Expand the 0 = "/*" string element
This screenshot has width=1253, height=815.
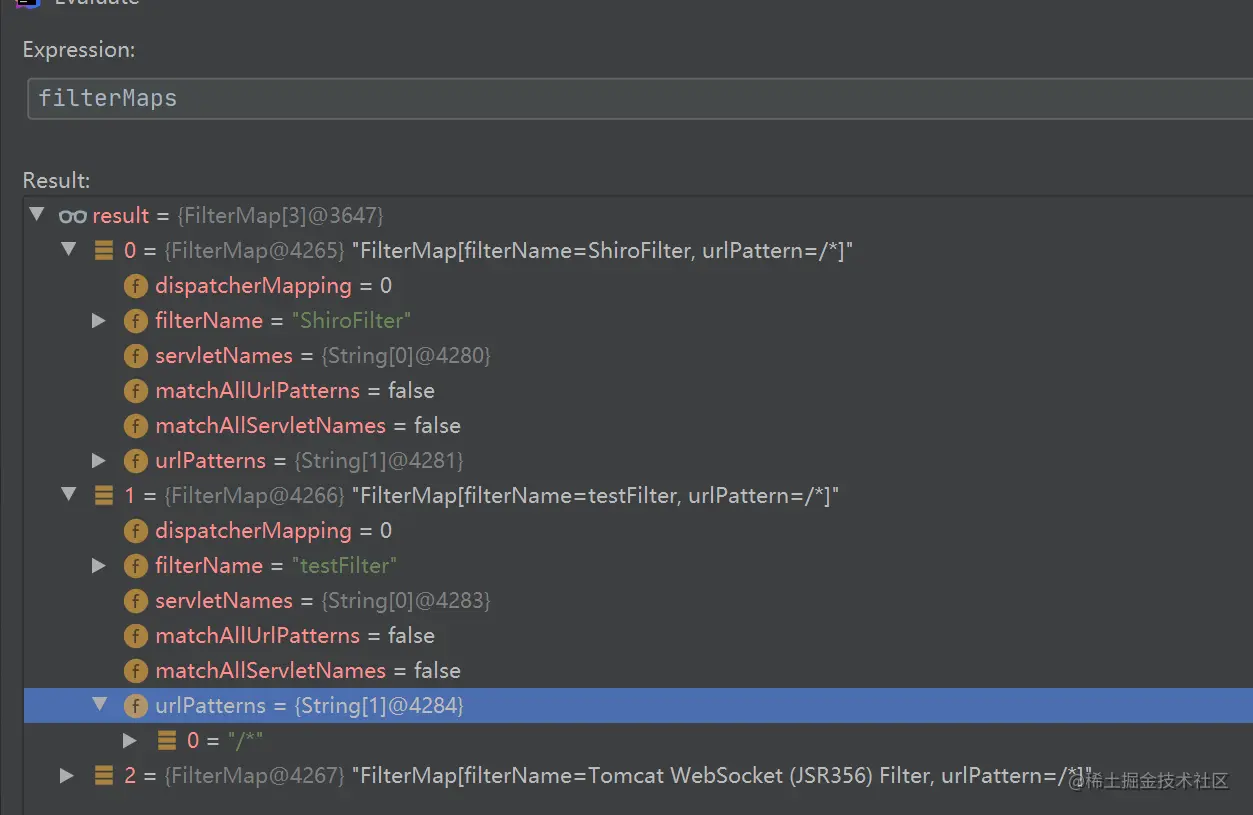130,740
